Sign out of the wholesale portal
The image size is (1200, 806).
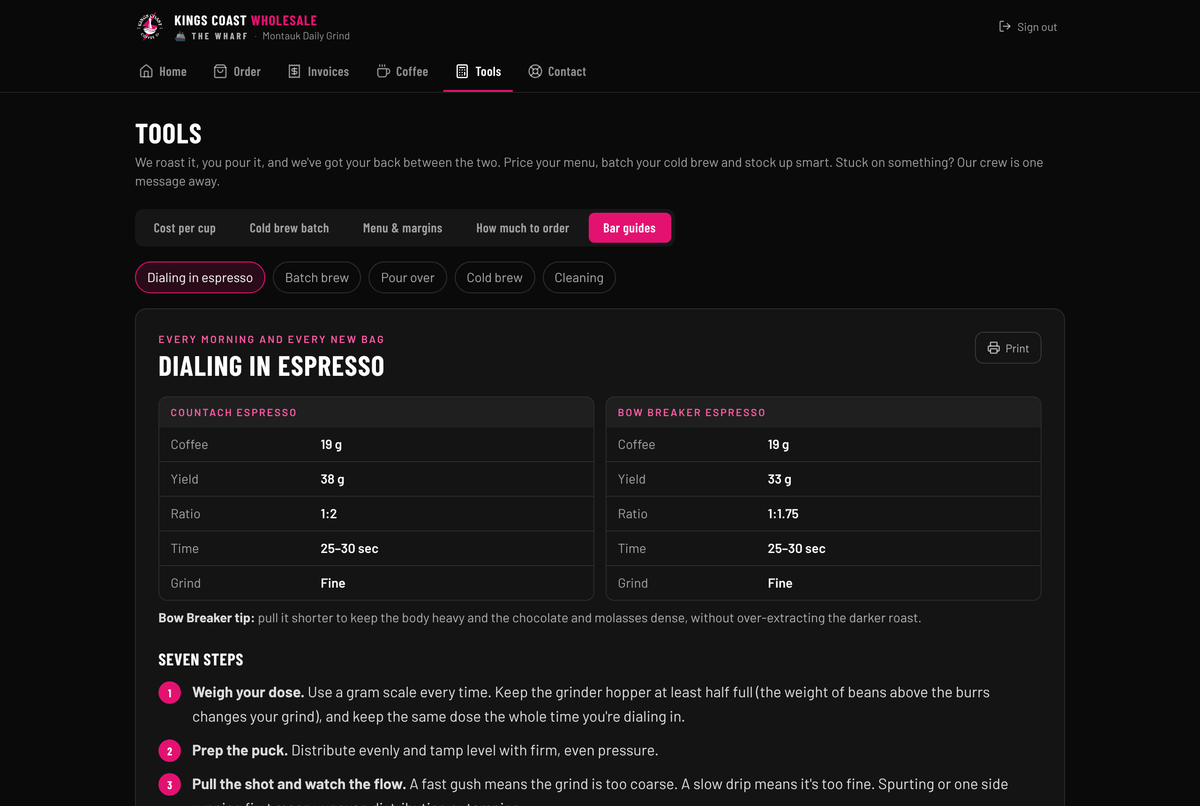1028,27
